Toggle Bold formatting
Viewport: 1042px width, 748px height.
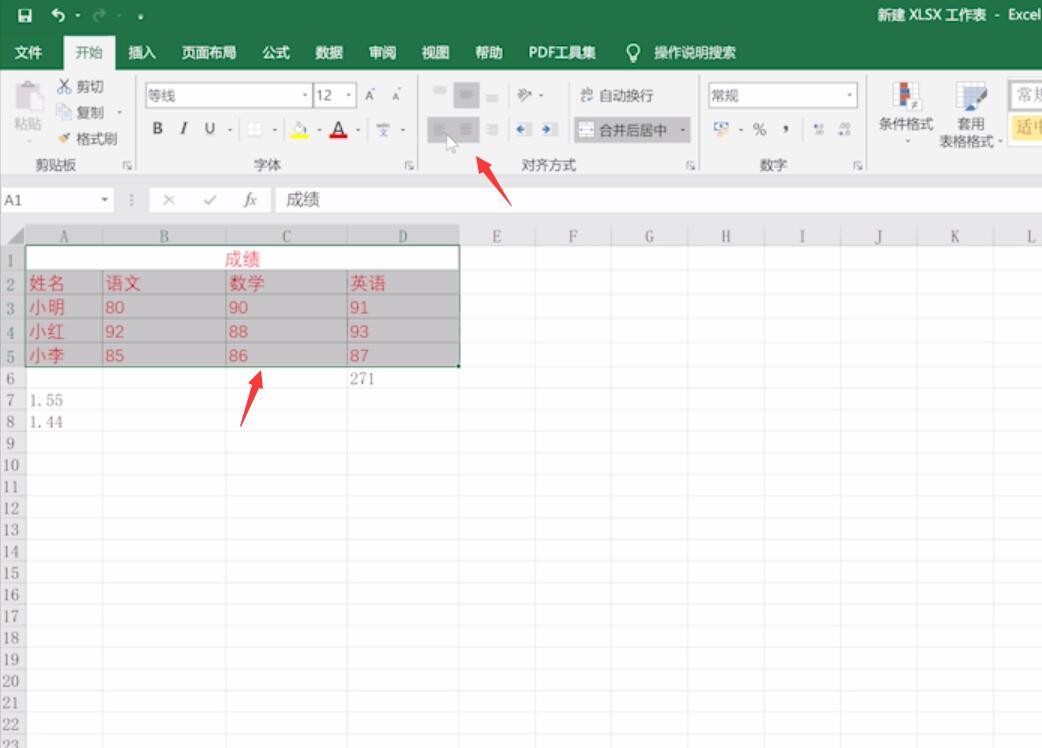coord(157,129)
